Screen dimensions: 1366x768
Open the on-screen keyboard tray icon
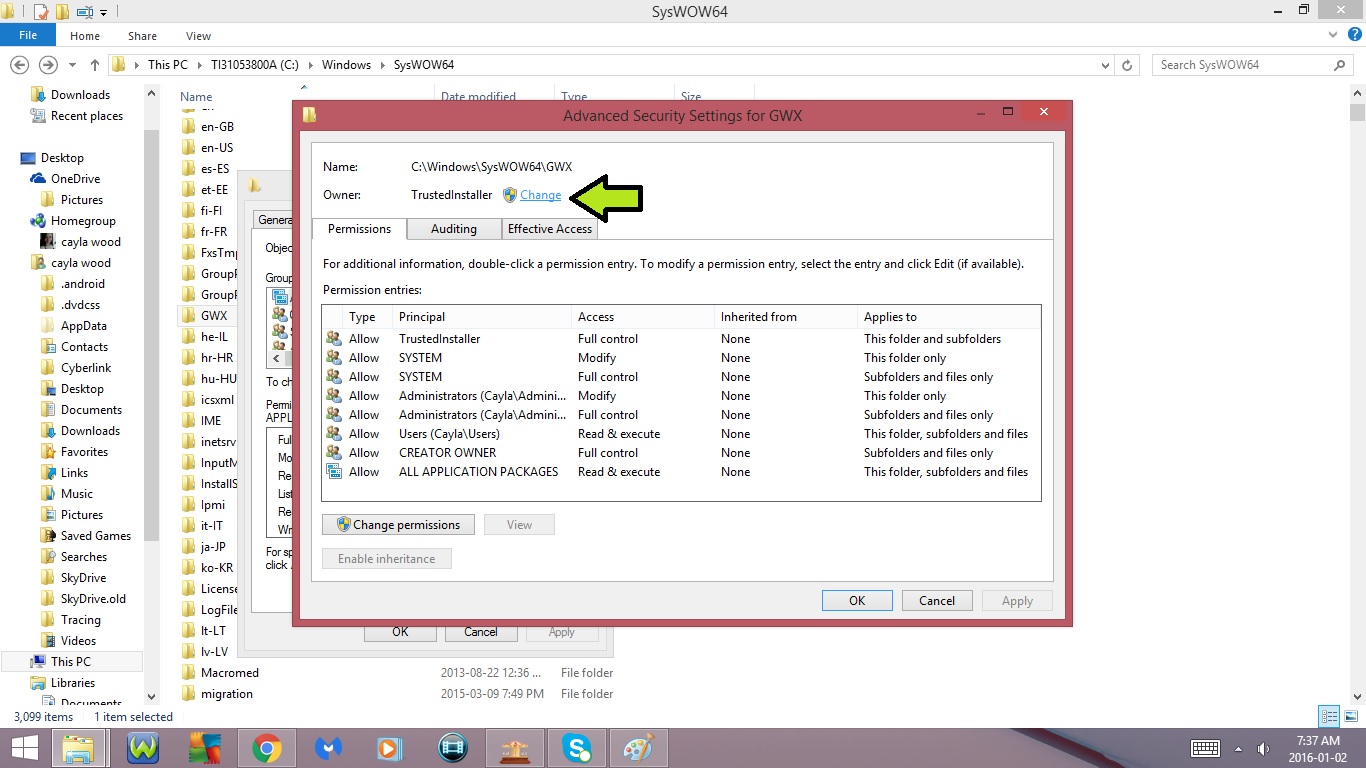click(1205, 749)
